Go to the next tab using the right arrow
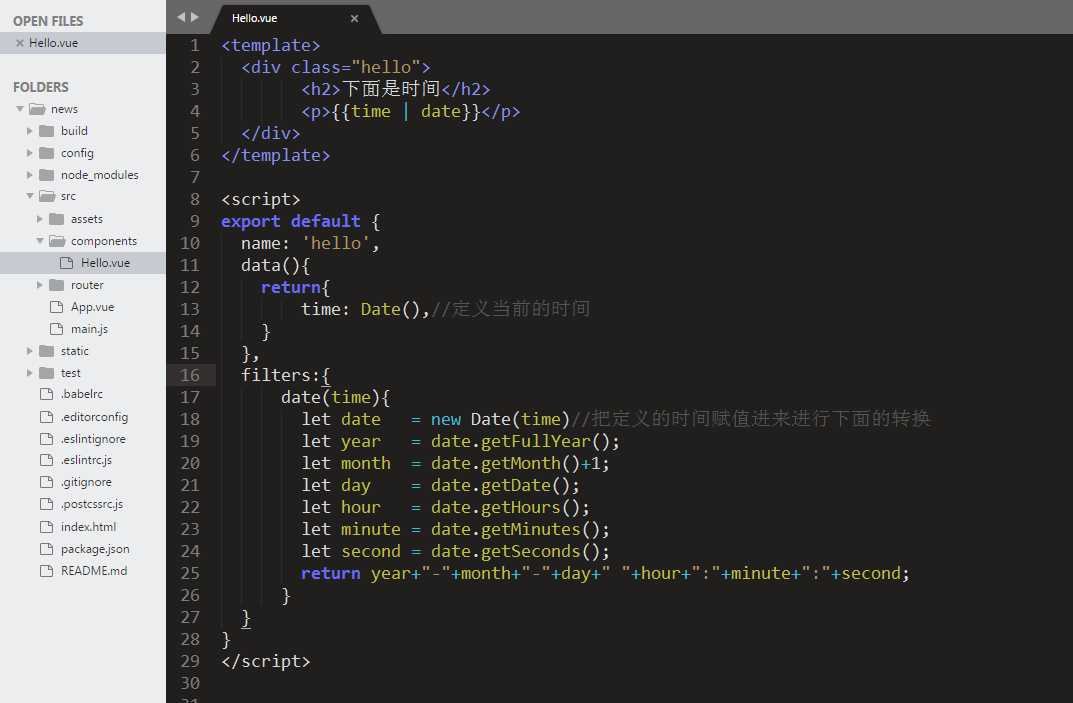1073x703 pixels. click(x=195, y=17)
